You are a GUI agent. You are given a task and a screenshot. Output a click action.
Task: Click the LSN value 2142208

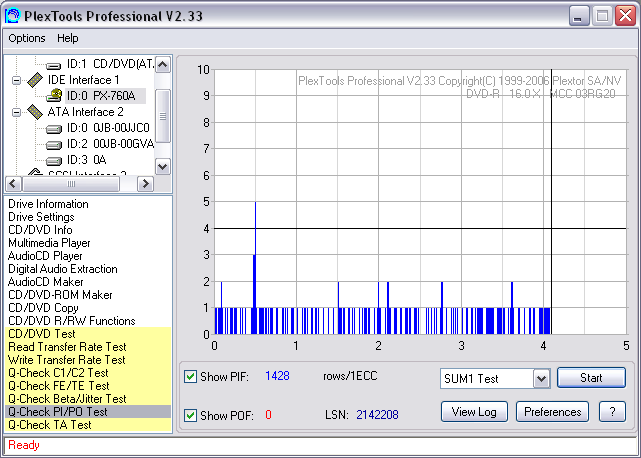(377, 415)
